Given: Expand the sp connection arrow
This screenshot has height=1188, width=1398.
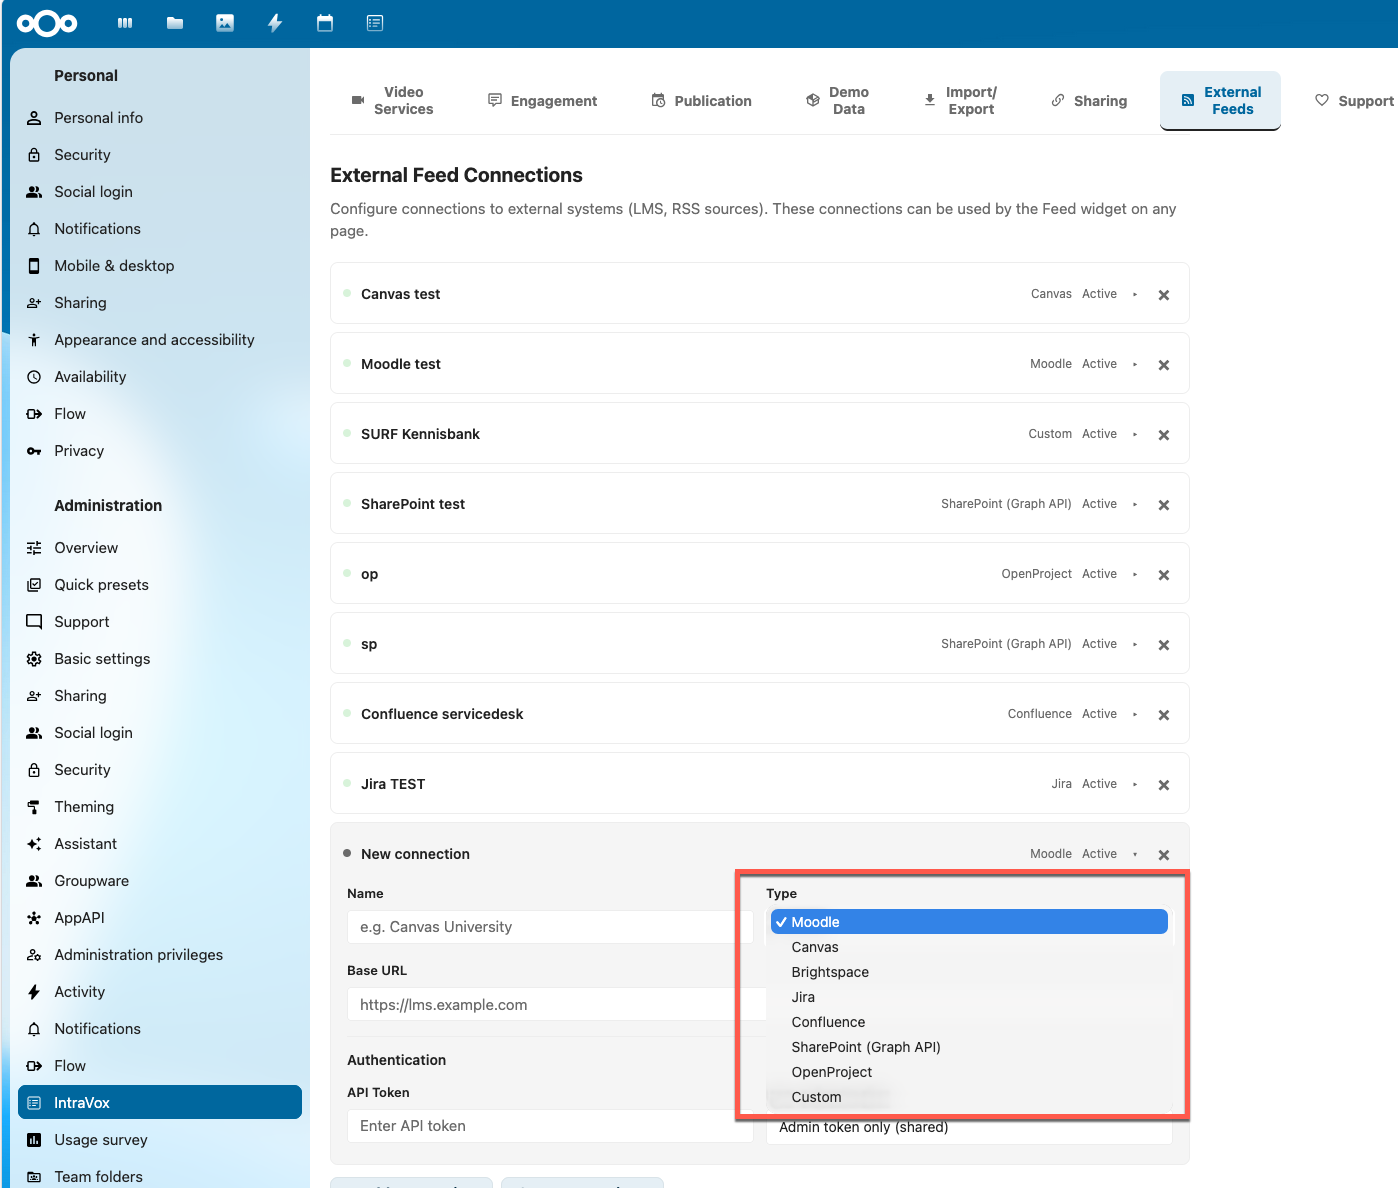Looking at the screenshot, I should pos(1135,644).
